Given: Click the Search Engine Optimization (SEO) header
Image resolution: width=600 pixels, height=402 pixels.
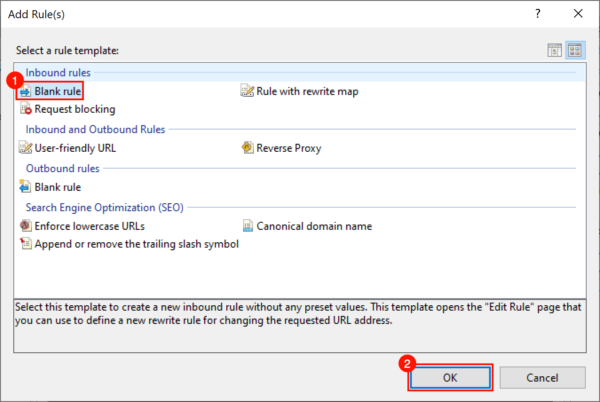Looking at the screenshot, I should 105,206.
